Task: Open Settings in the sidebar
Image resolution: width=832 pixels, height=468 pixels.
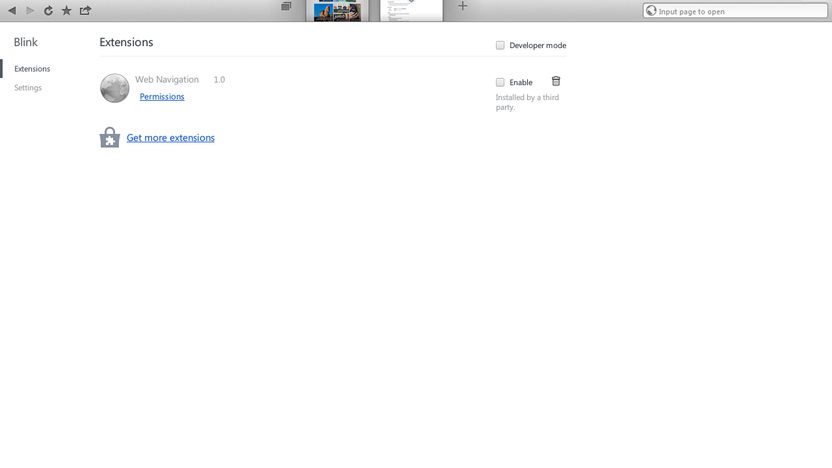Action: click(28, 88)
